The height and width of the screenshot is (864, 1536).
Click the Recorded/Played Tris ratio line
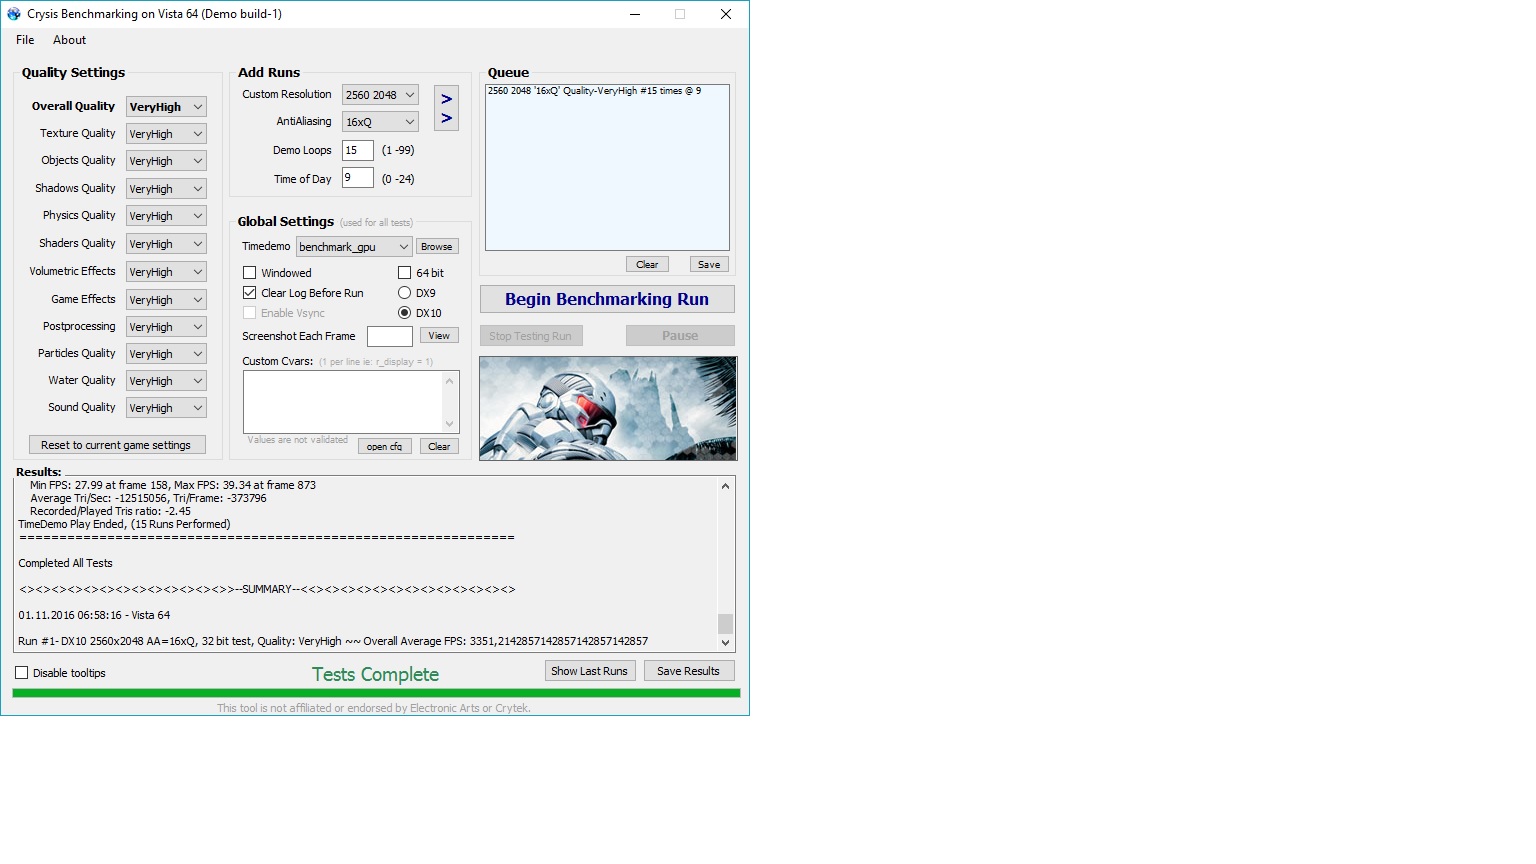click(110, 511)
